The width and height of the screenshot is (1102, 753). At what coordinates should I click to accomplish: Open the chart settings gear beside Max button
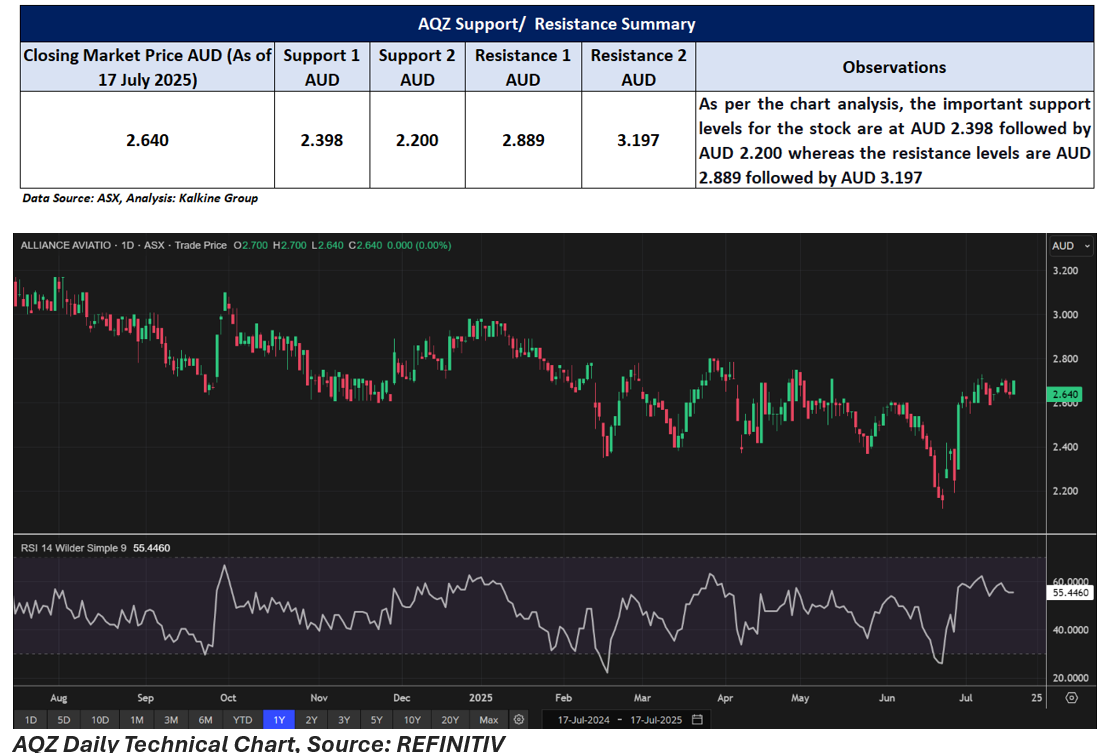tap(518, 719)
